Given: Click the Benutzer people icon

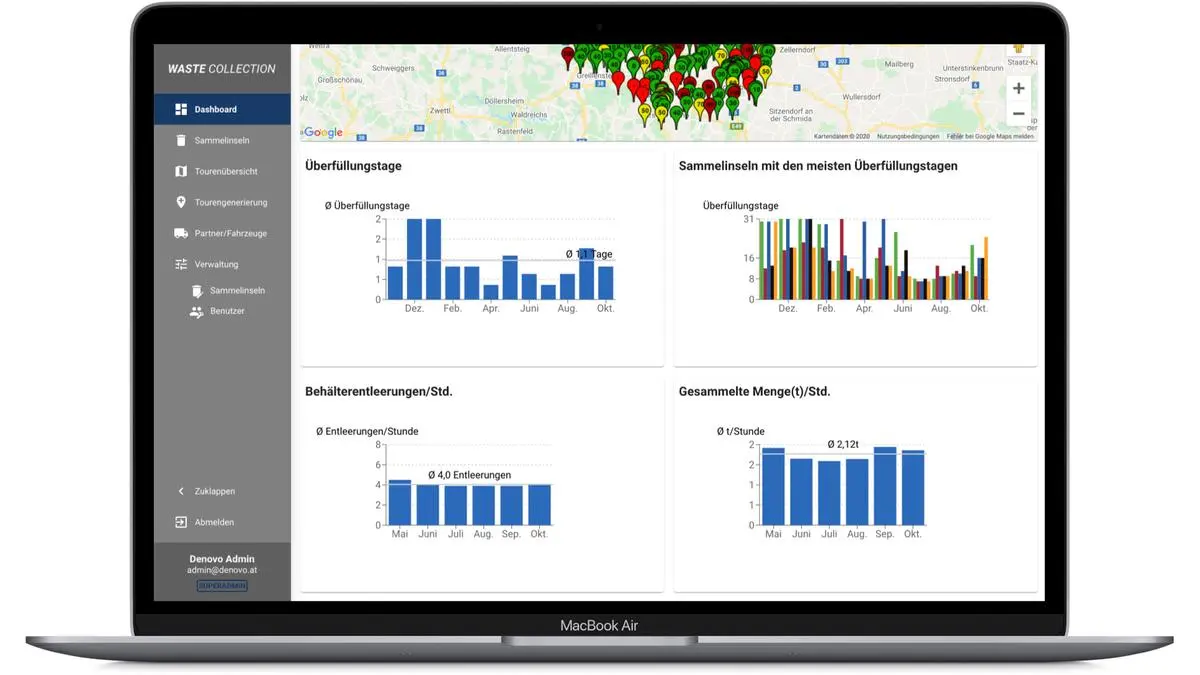Looking at the screenshot, I should (196, 311).
